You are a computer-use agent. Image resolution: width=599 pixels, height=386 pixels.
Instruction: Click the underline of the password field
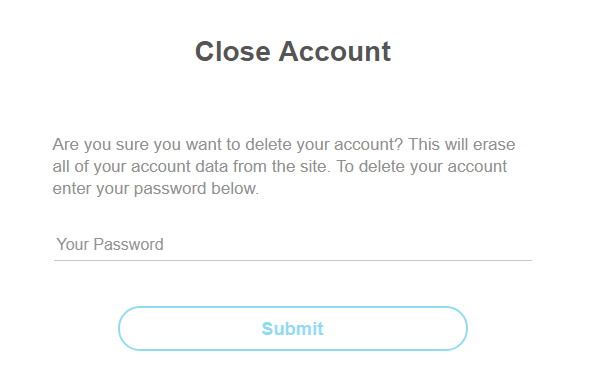(x=293, y=260)
